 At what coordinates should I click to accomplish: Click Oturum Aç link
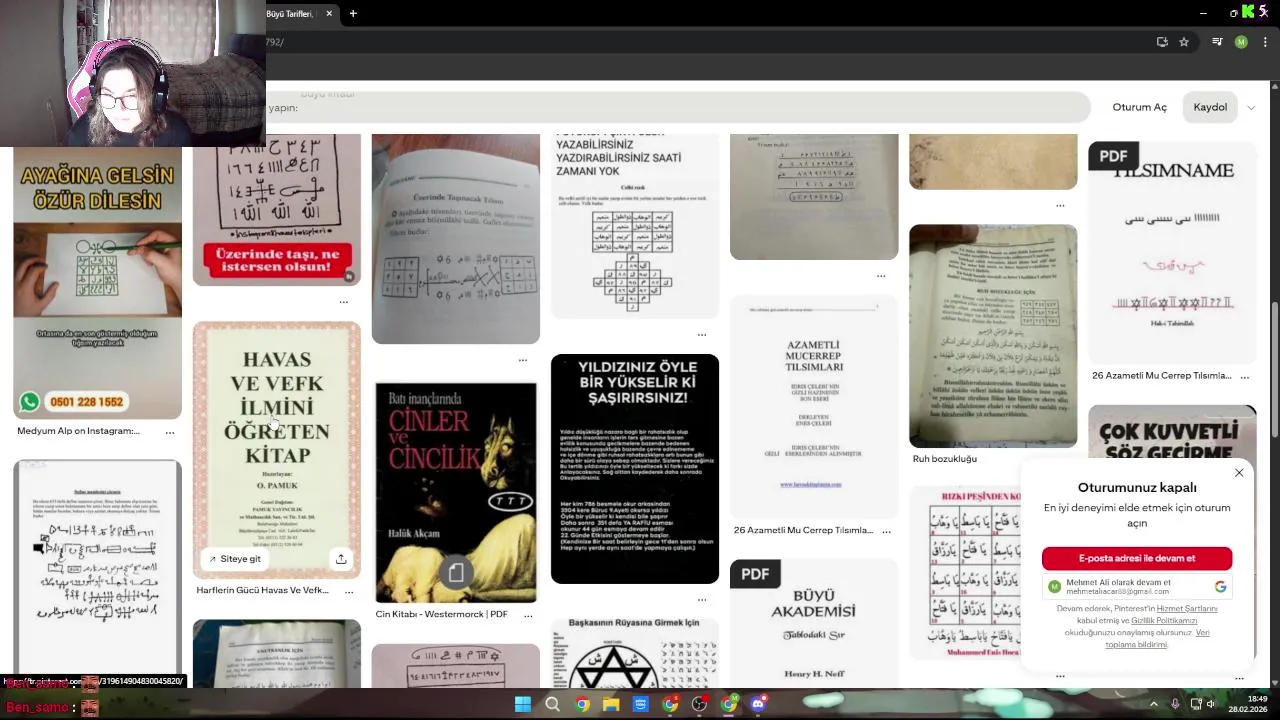(x=1139, y=107)
